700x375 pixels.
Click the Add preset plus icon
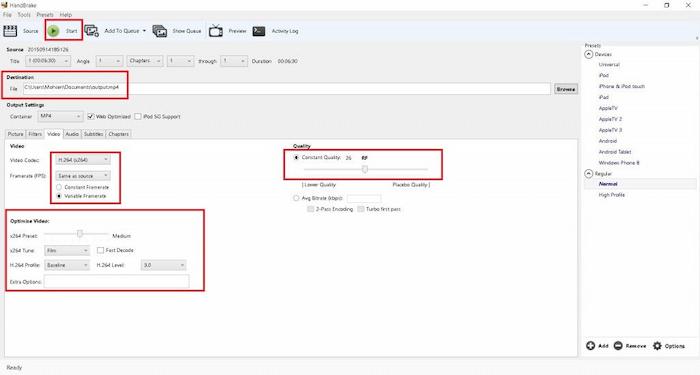tap(591, 346)
